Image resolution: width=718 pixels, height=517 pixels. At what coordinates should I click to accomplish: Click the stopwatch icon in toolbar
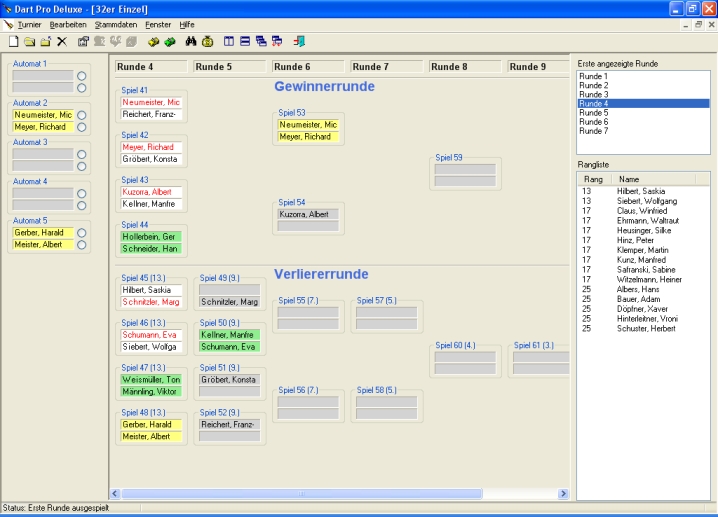(207, 41)
